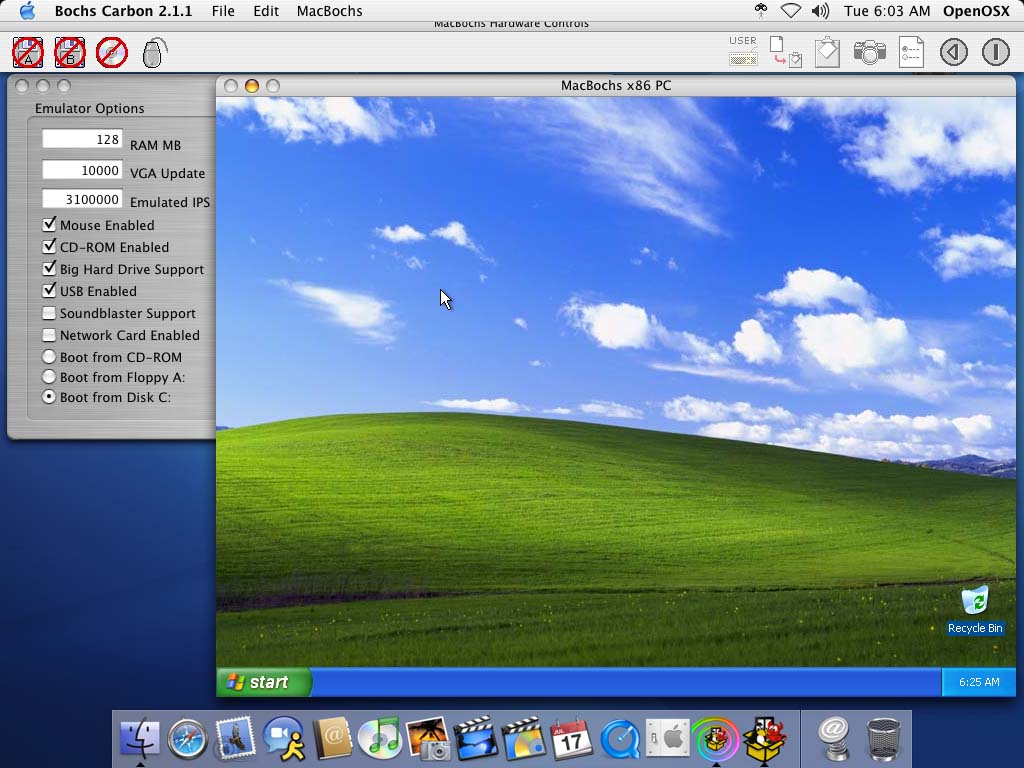Open iCal calendar in the Dock
The image size is (1024, 768).
click(x=571, y=739)
